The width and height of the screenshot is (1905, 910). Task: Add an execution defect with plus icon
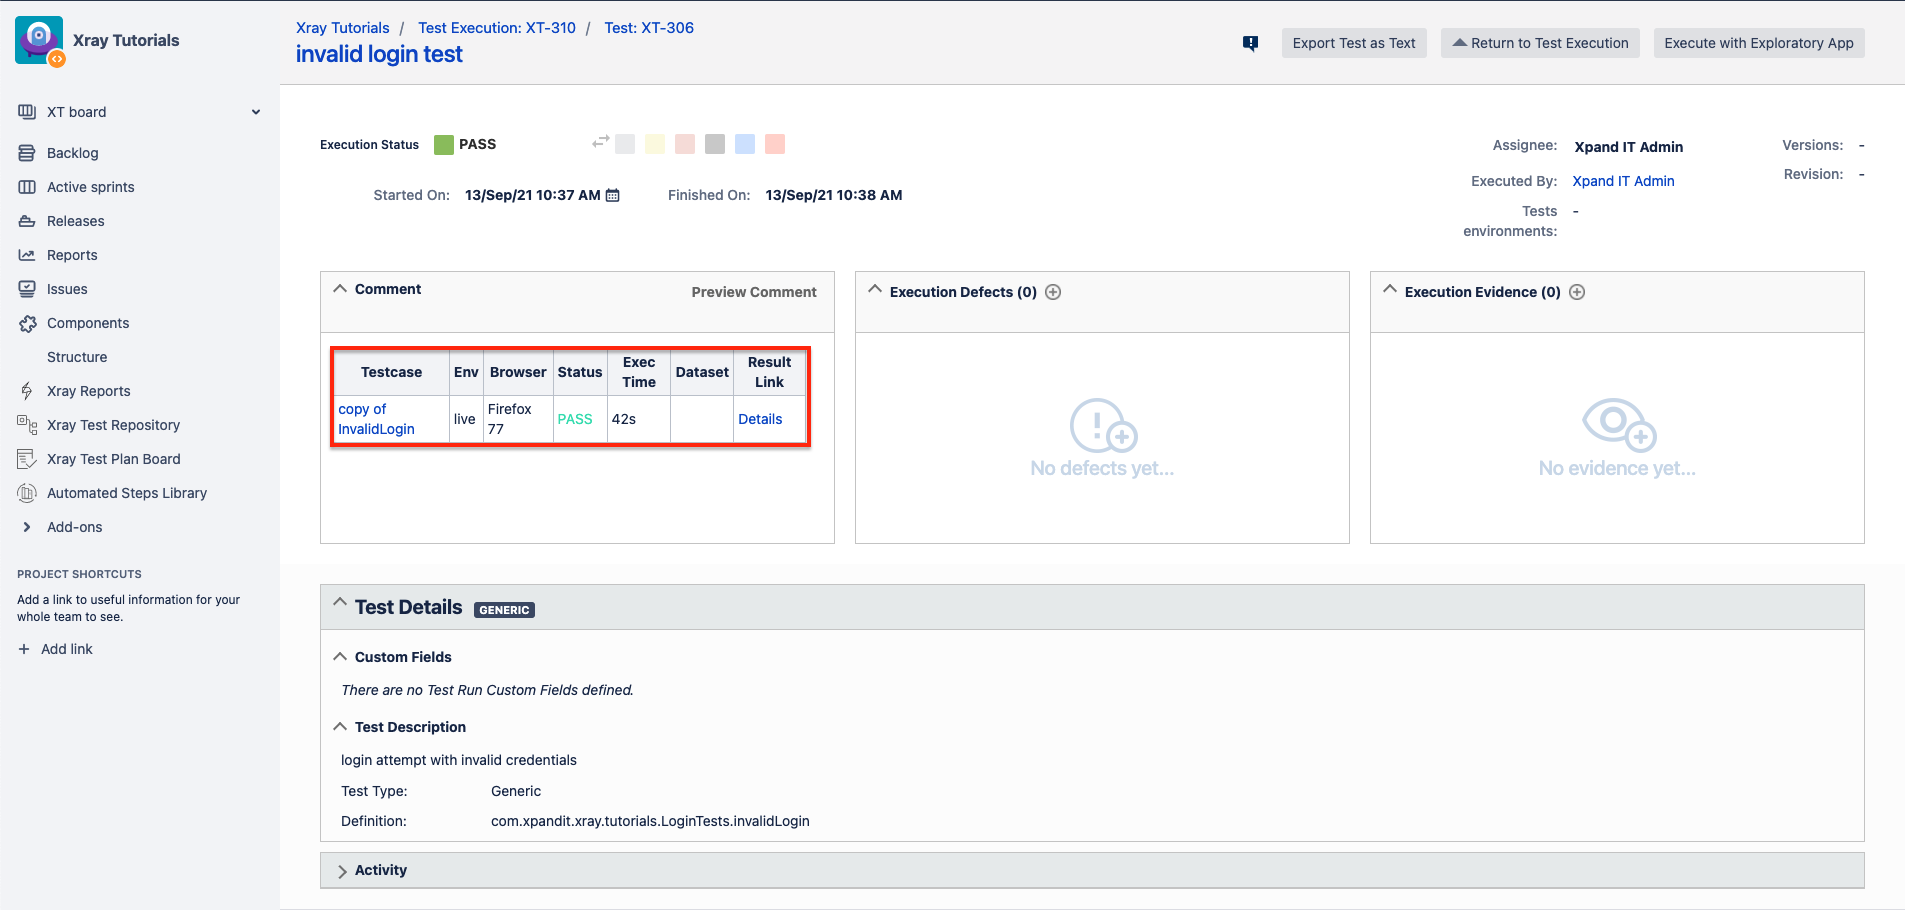click(1053, 292)
